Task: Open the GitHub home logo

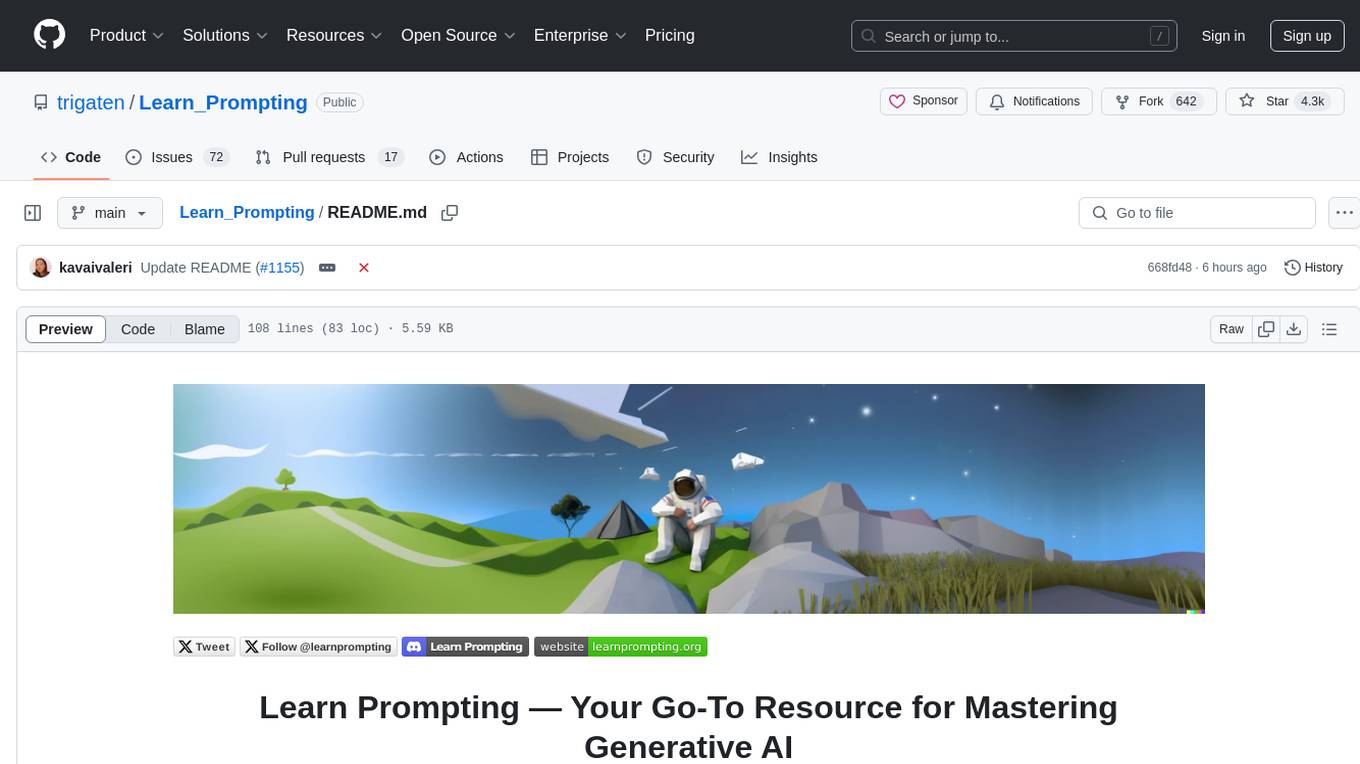Action: (x=49, y=35)
